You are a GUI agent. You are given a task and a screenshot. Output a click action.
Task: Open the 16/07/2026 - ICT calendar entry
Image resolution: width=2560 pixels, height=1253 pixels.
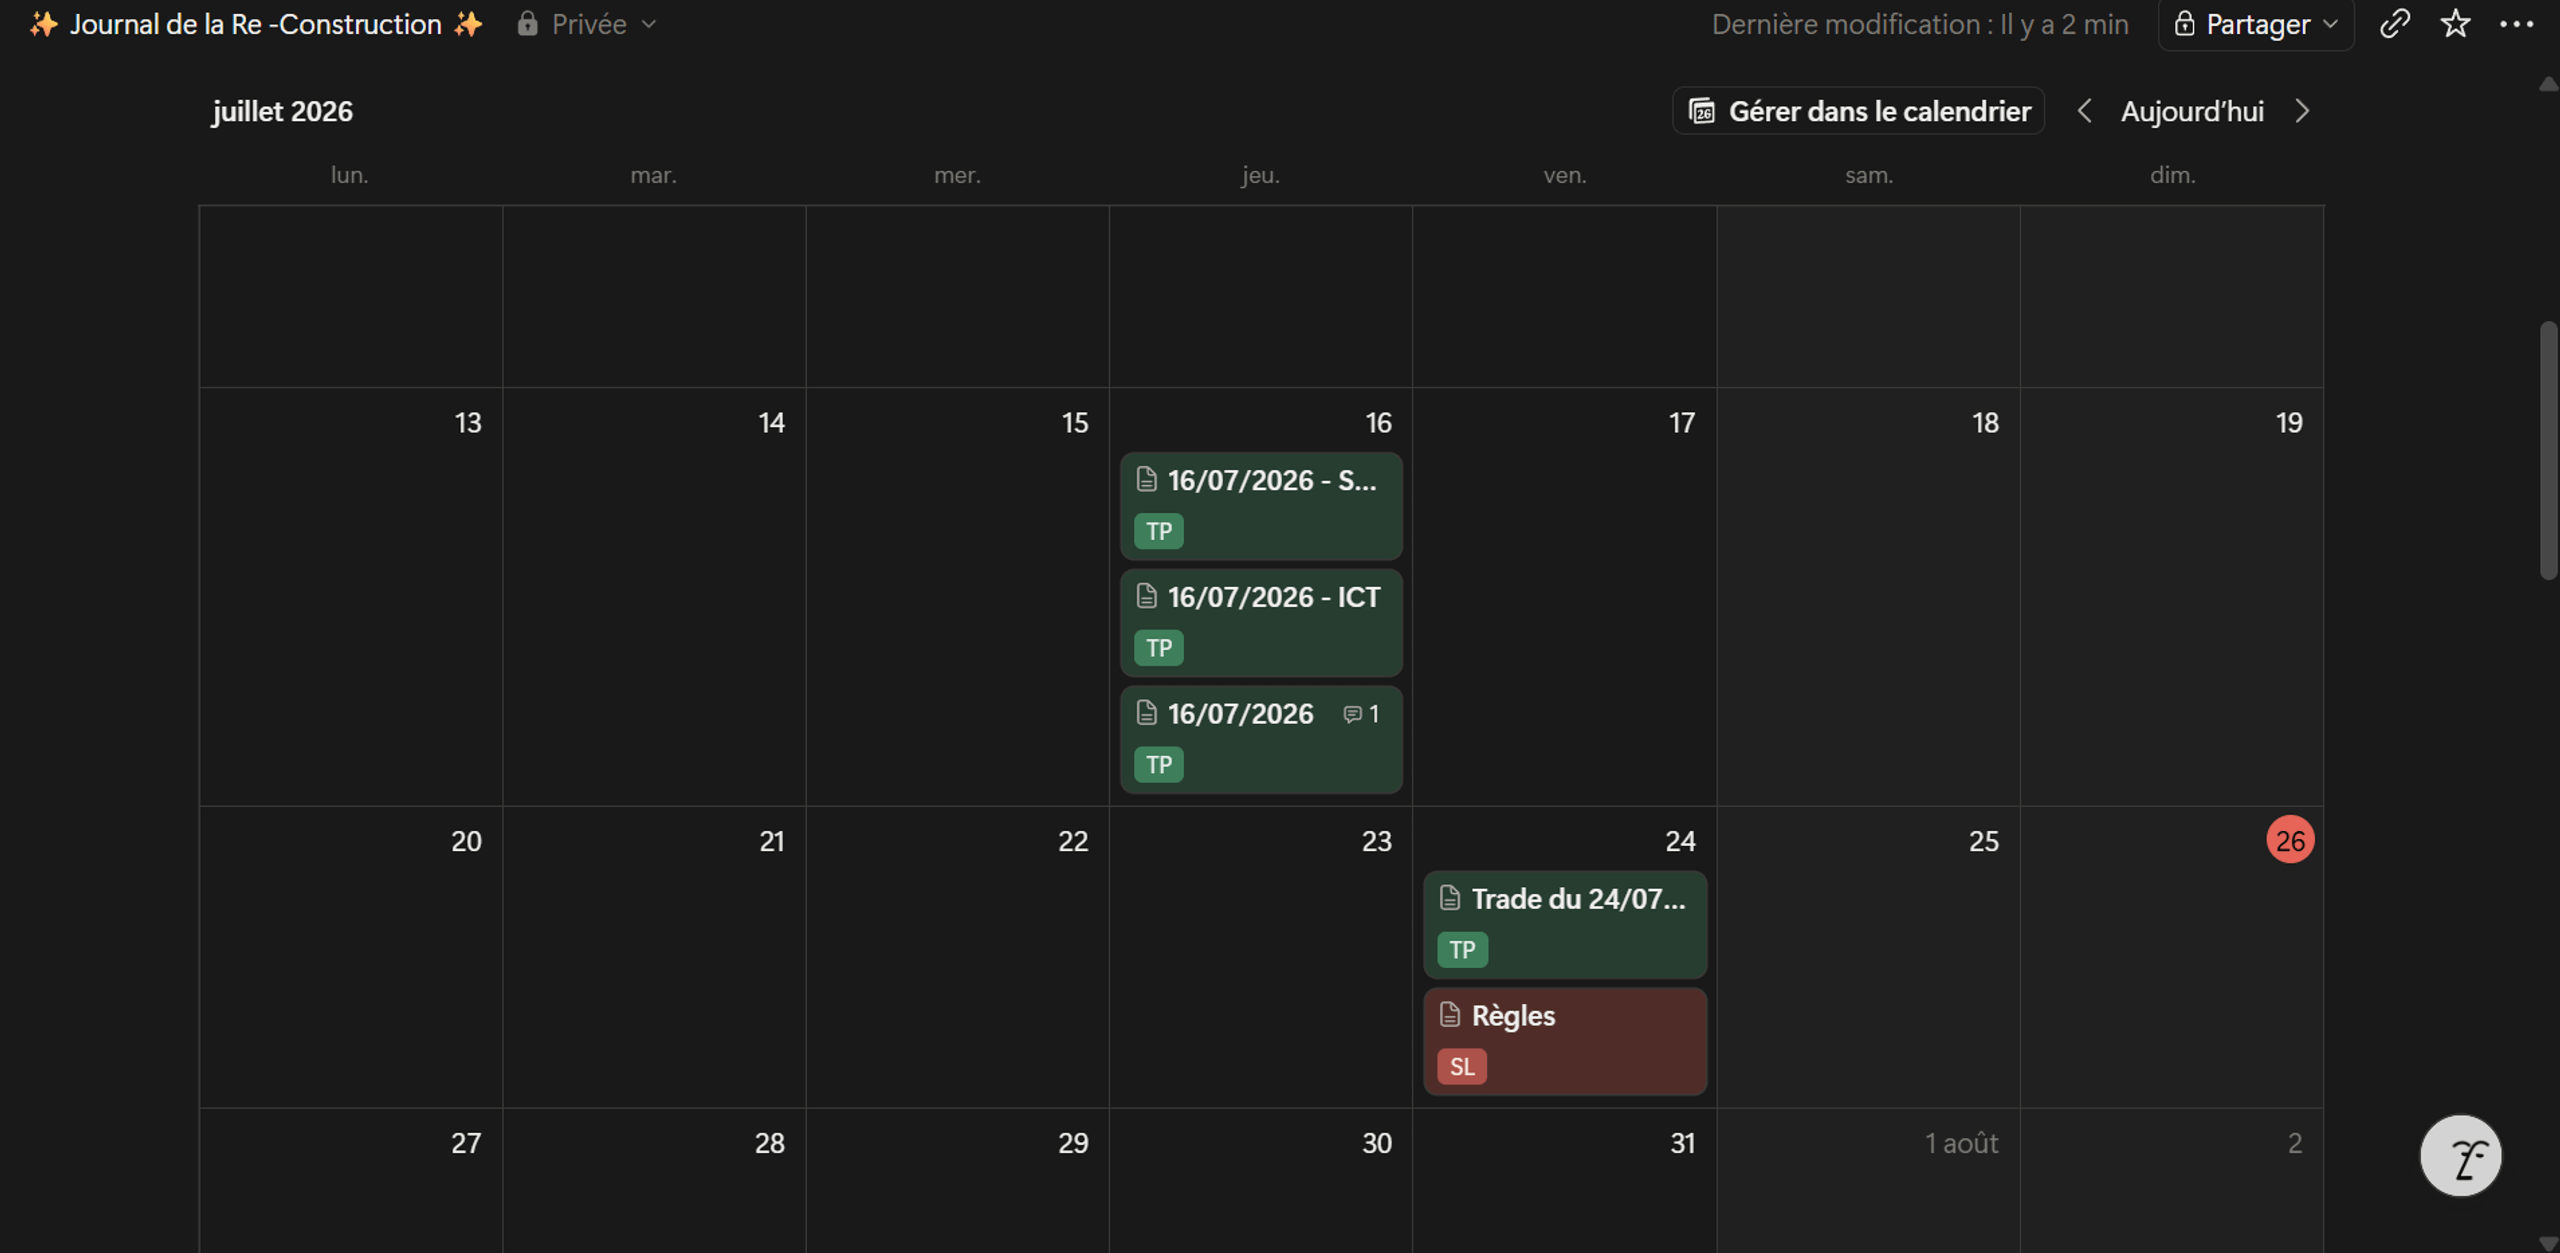click(x=1261, y=623)
